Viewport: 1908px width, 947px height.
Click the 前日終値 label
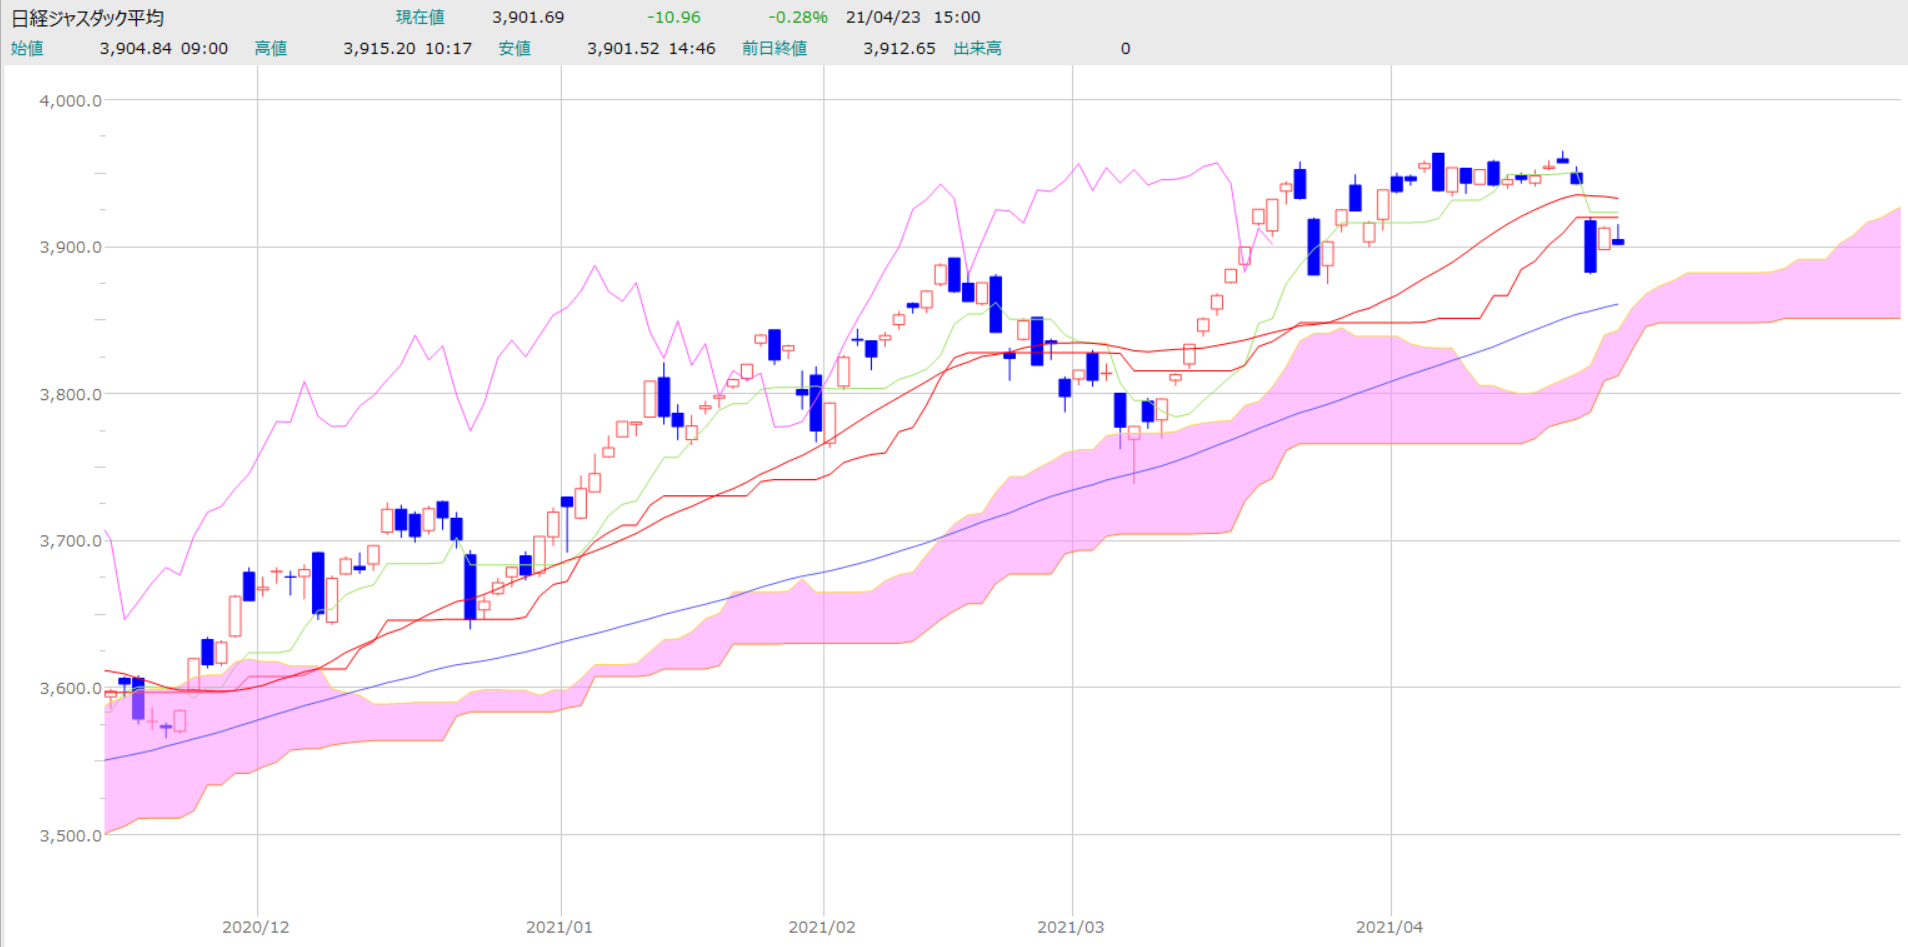point(775,49)
